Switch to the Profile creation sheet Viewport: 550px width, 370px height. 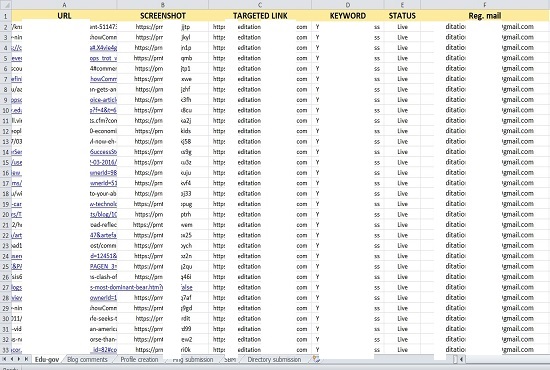point(139,359)
